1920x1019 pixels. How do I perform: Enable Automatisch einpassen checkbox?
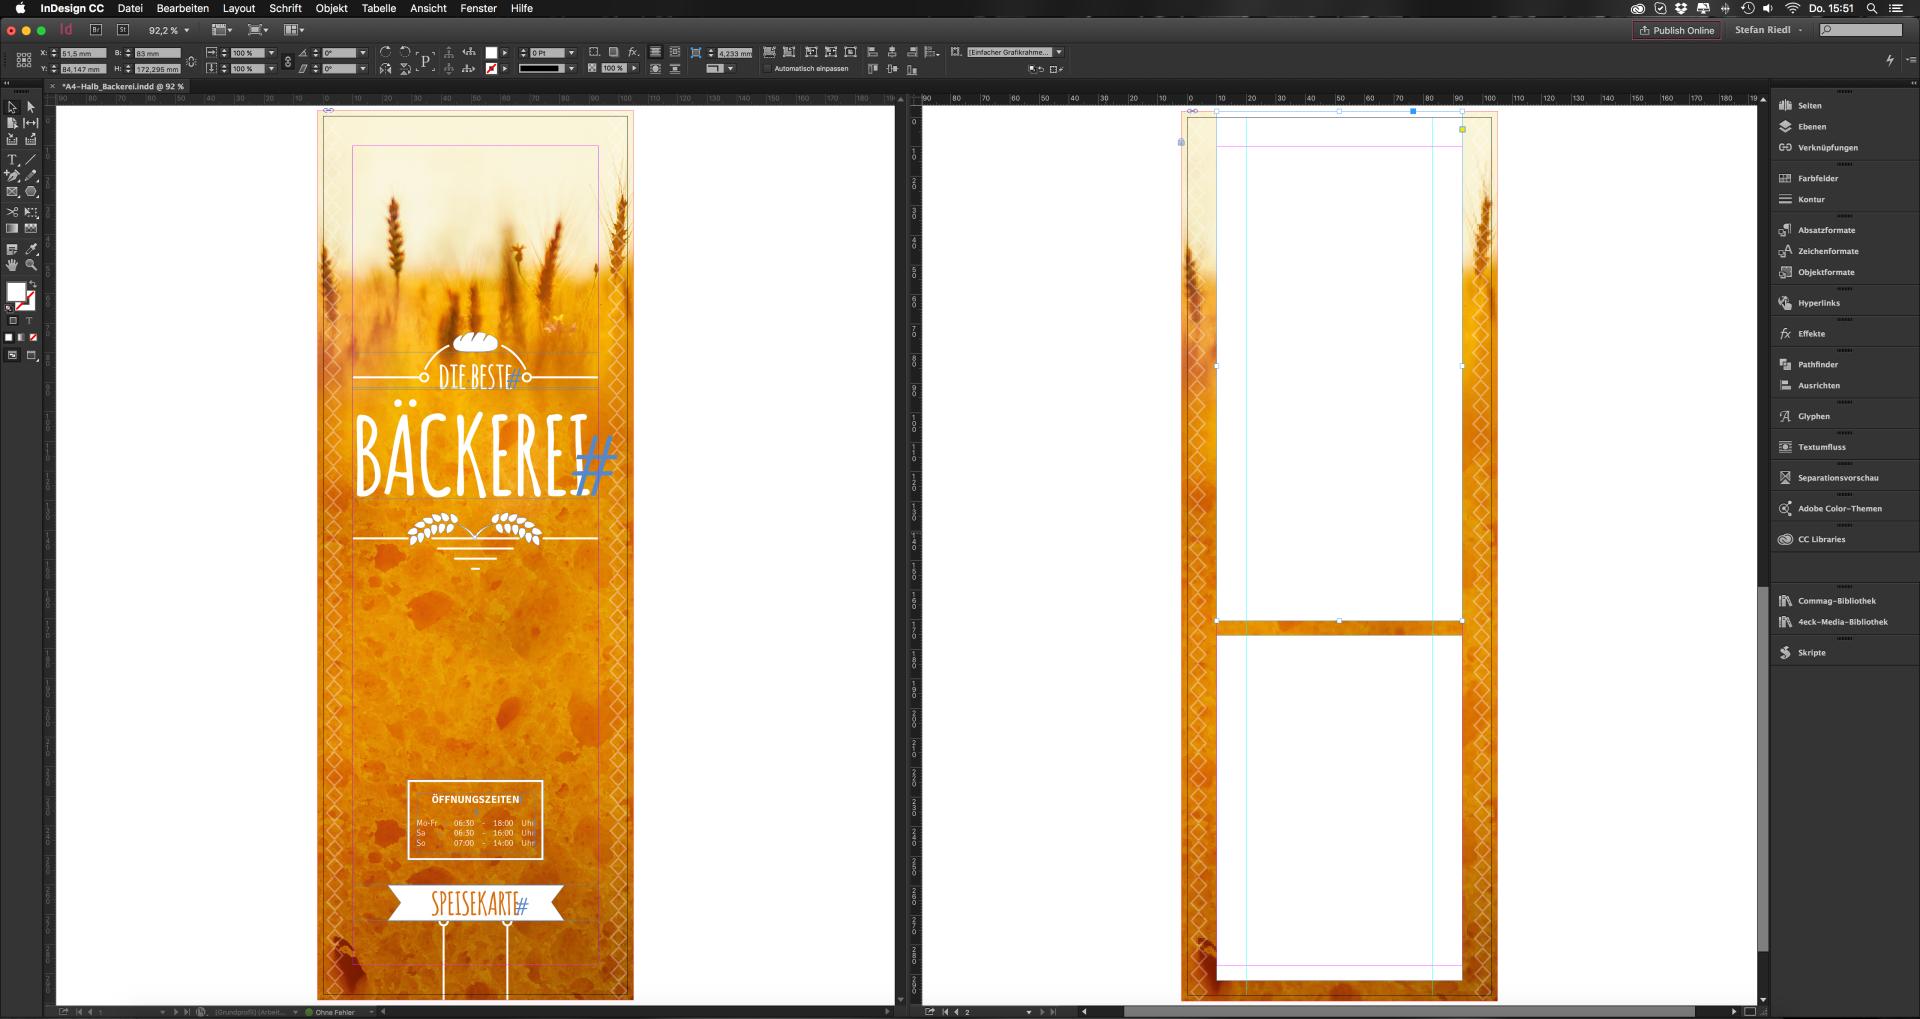(768, 69)
